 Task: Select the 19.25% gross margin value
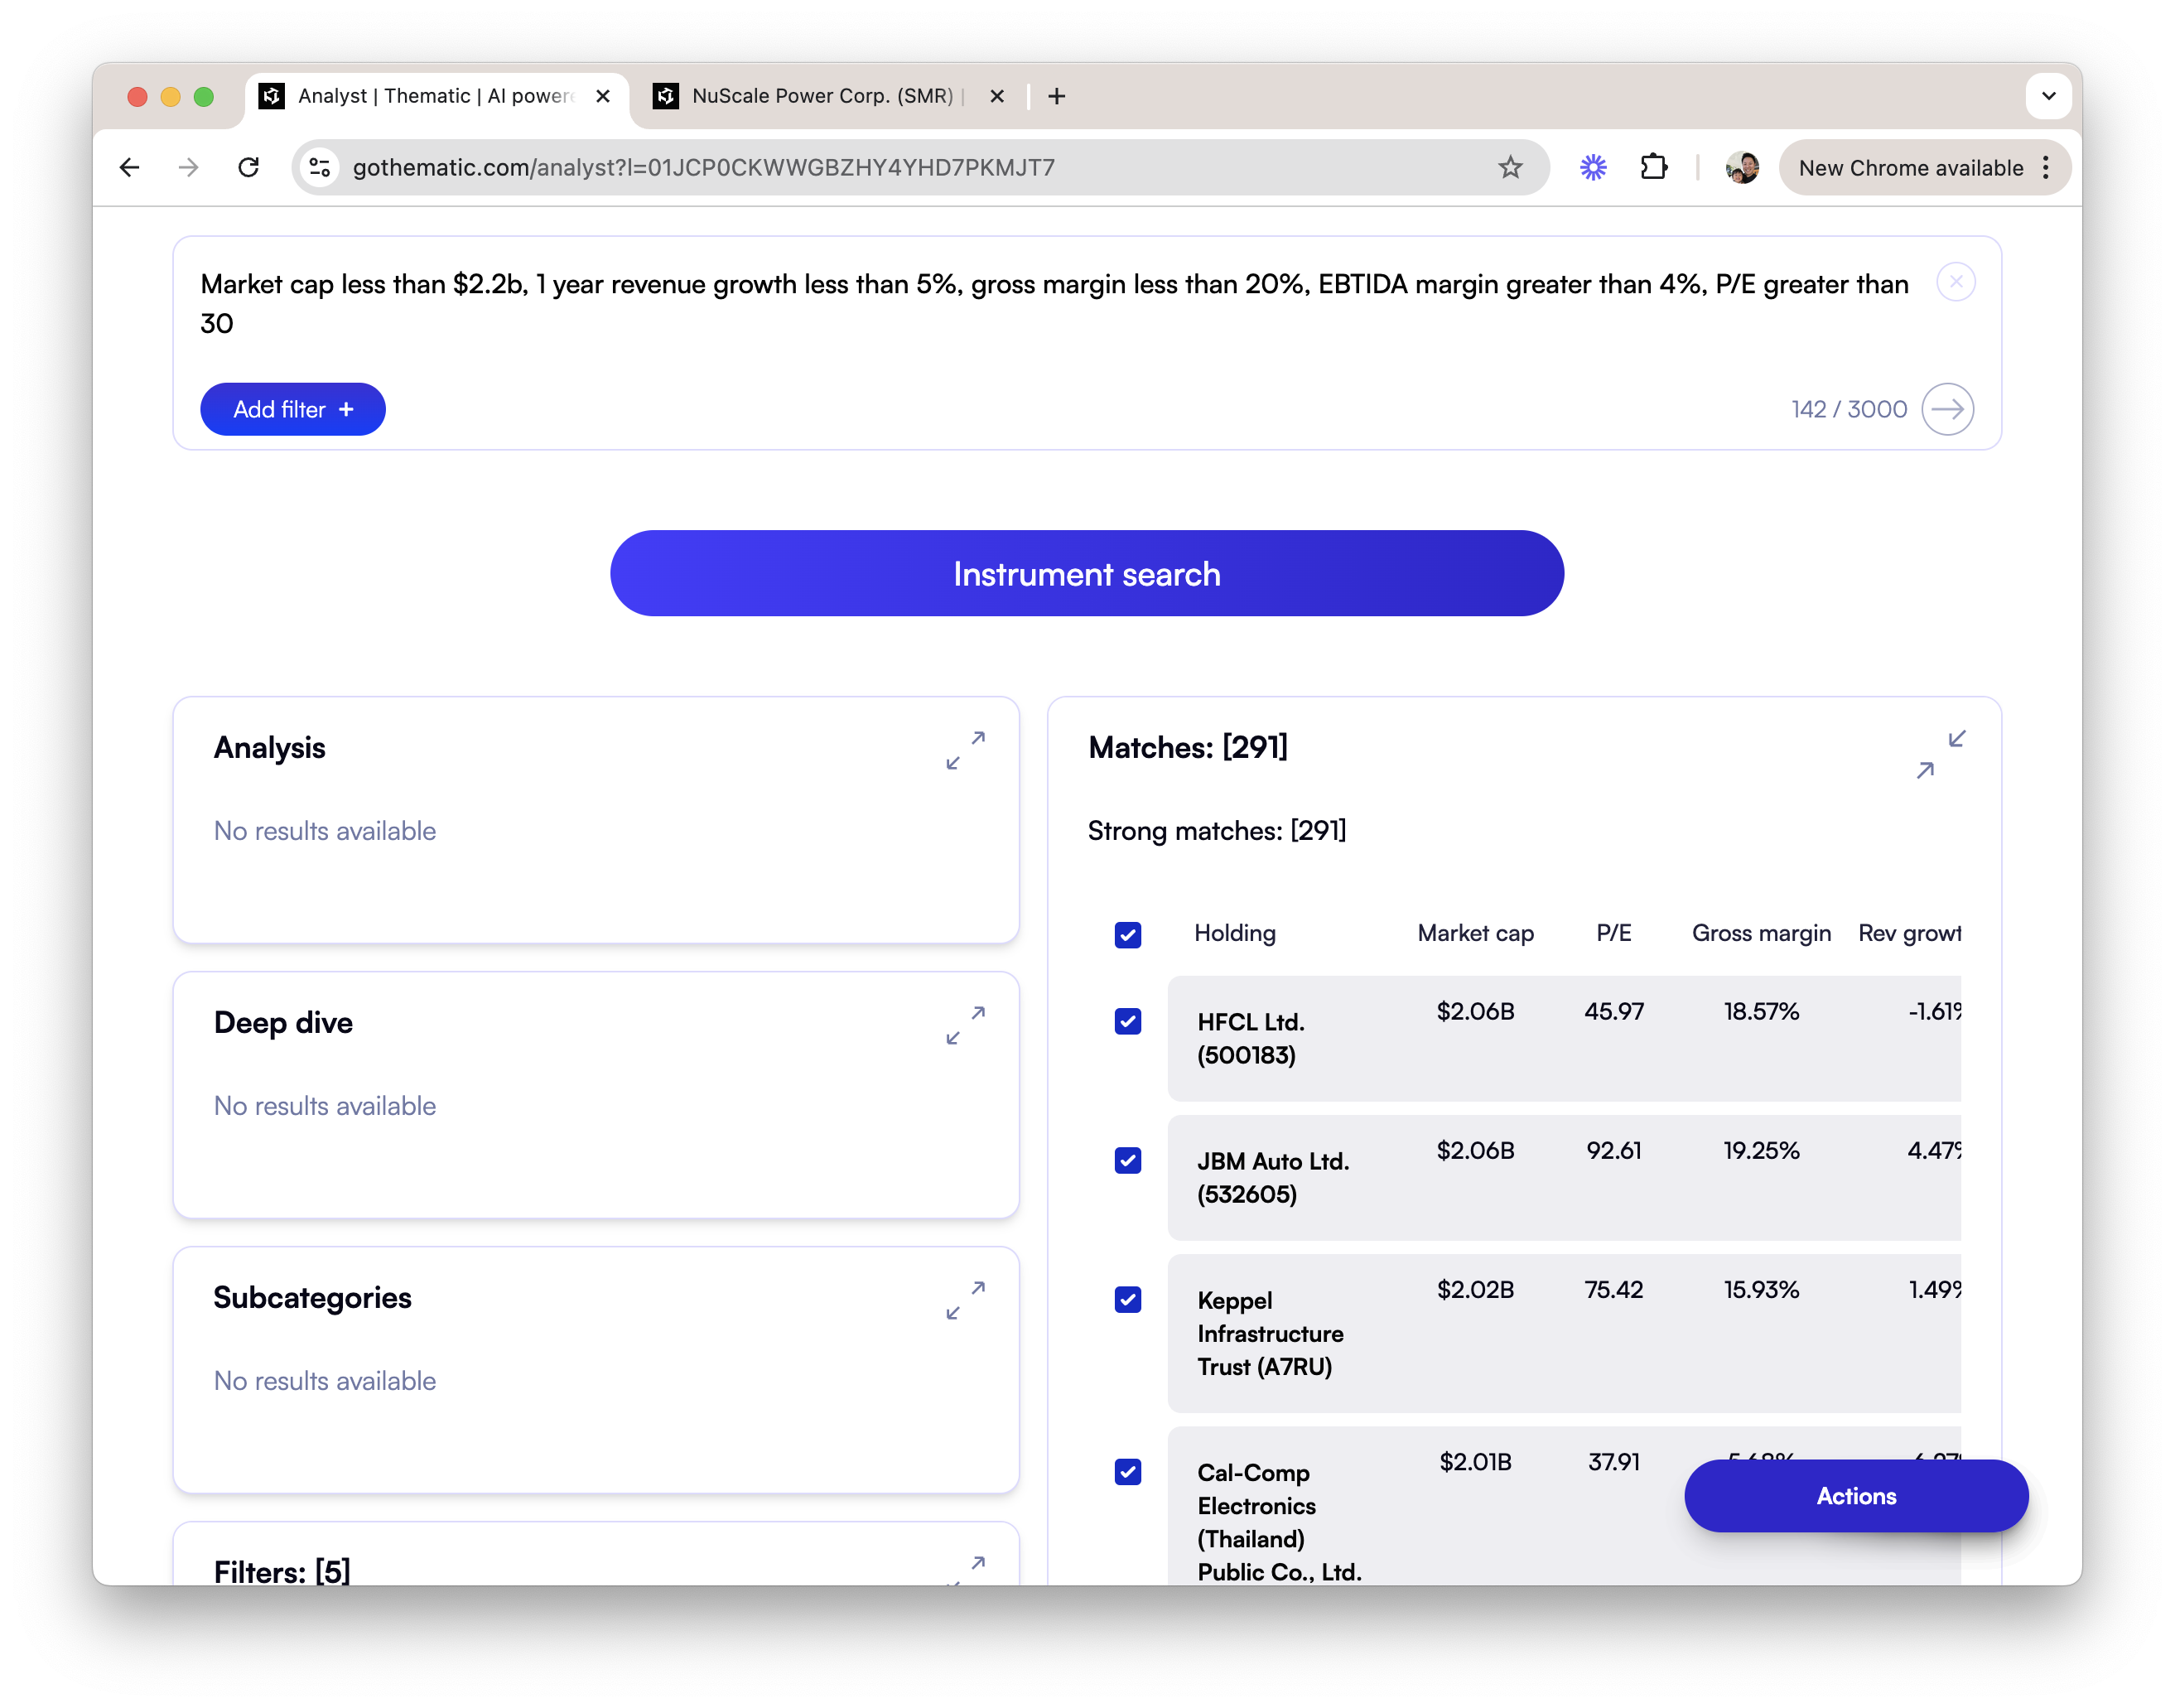[x=1761, y=1150]
